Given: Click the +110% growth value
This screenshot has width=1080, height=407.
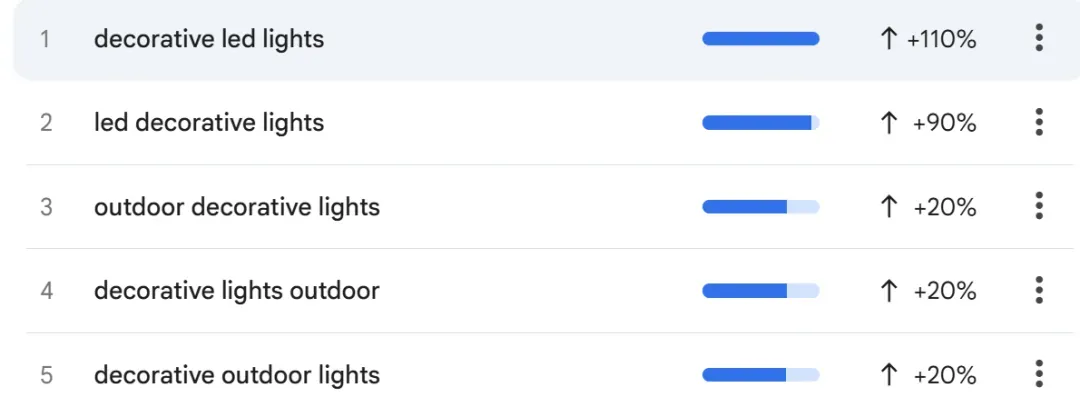Looking at the screenshot, I should point(942,40).
